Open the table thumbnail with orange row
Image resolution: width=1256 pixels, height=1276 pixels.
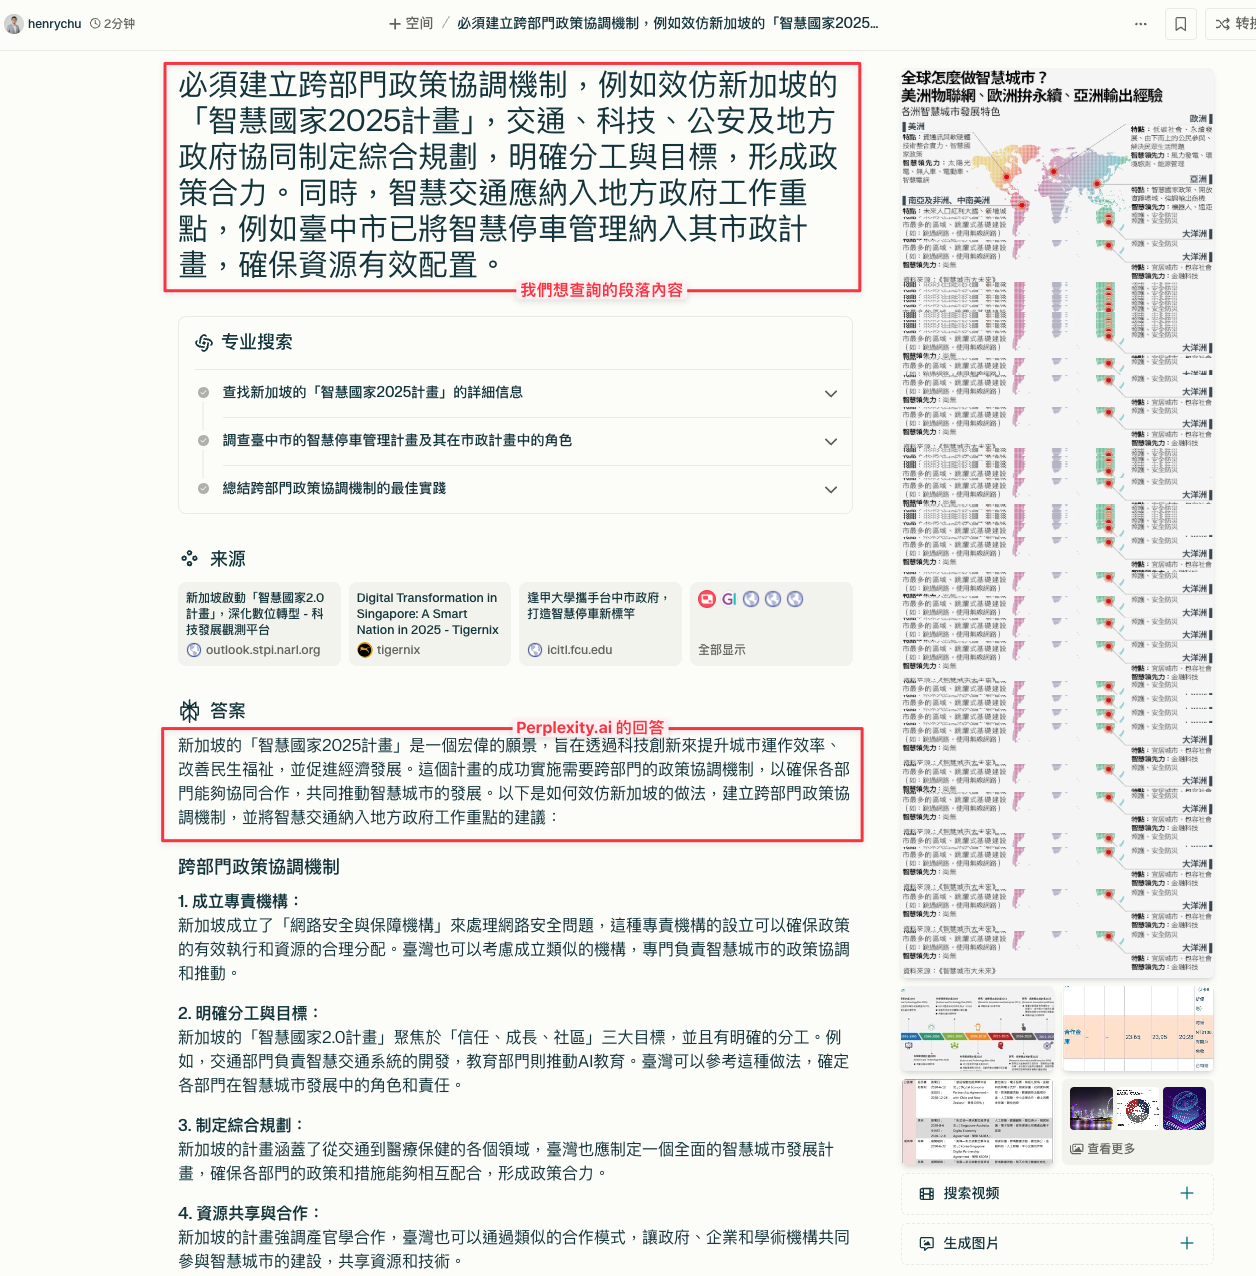[x=1138, y=1028]
